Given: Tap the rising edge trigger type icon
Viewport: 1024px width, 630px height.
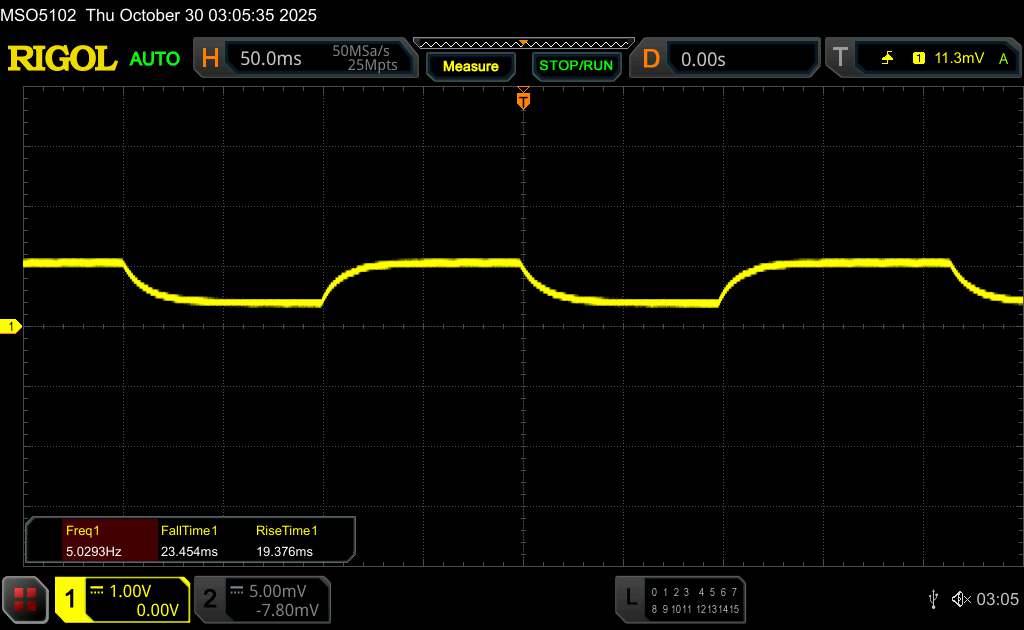Looking at the screenshot, I should [x=887, y=59].
